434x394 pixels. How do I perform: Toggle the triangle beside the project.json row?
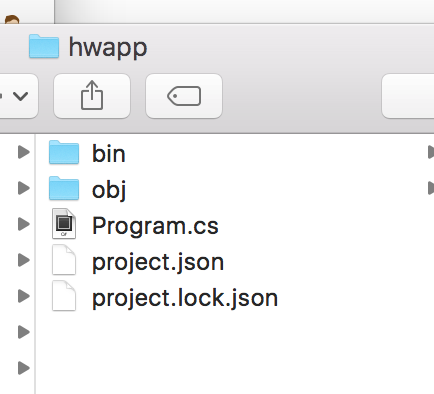coord(23,260)
